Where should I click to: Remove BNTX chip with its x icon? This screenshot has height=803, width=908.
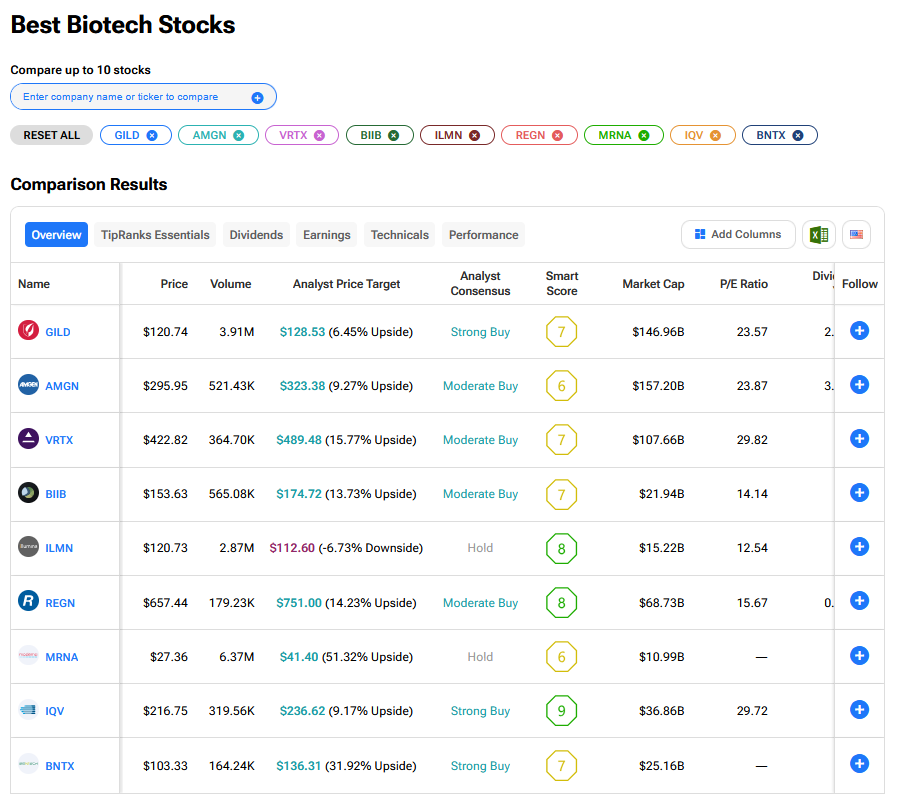pyautogui.click(x=797, y=135)
